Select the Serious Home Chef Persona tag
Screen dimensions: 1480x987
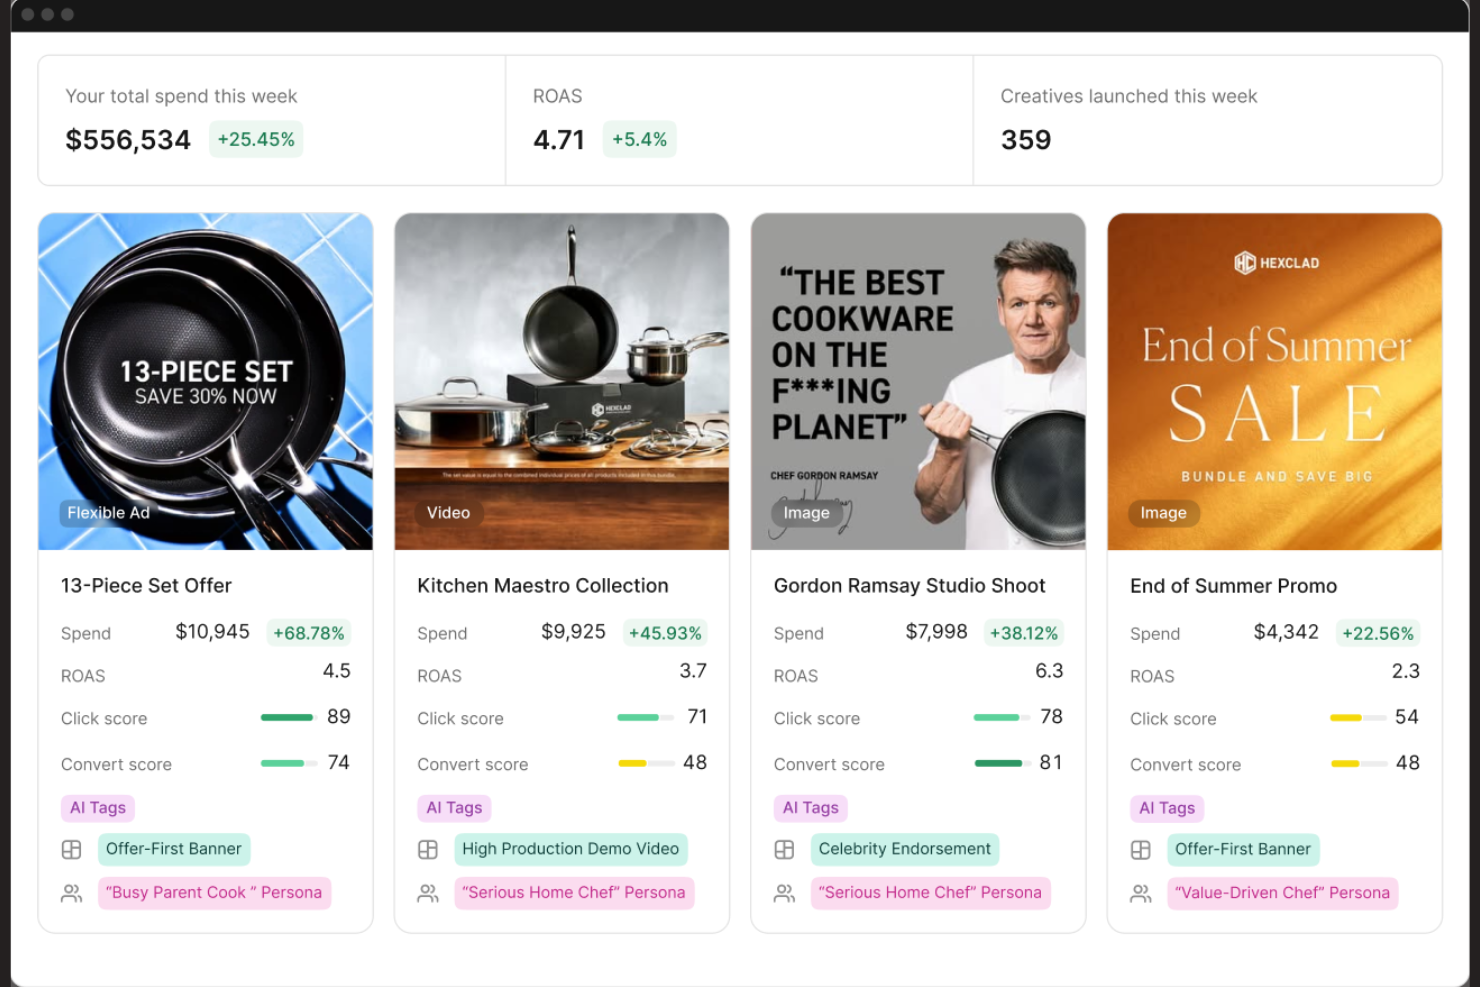point(573,892)
